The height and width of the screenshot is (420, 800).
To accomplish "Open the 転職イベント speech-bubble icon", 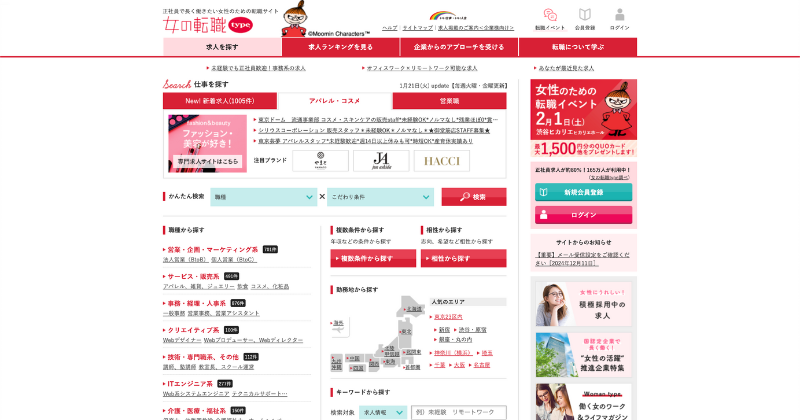I will pyautogui.click(x=549, y=15).
